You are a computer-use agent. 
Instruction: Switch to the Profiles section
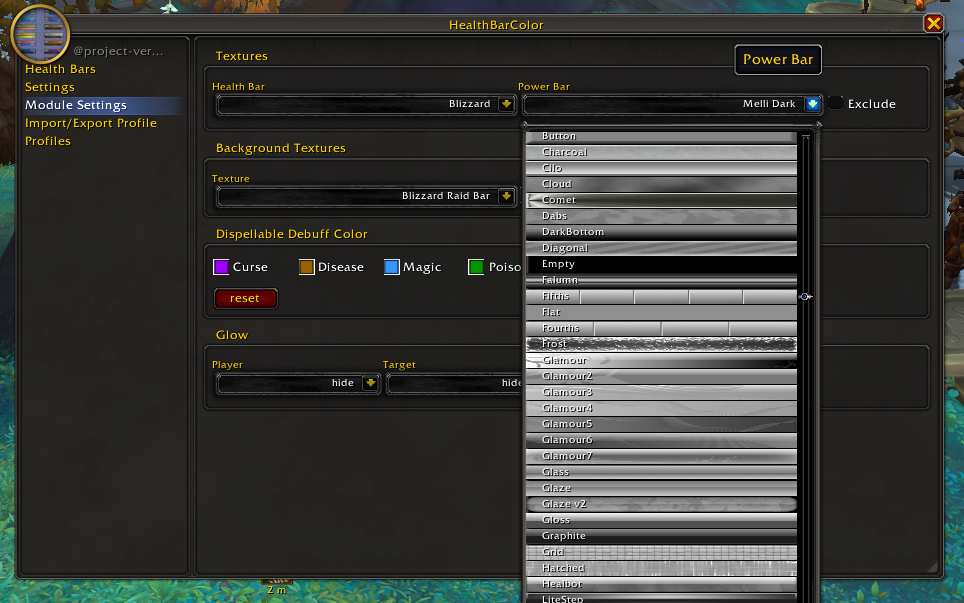click(48, 141)
